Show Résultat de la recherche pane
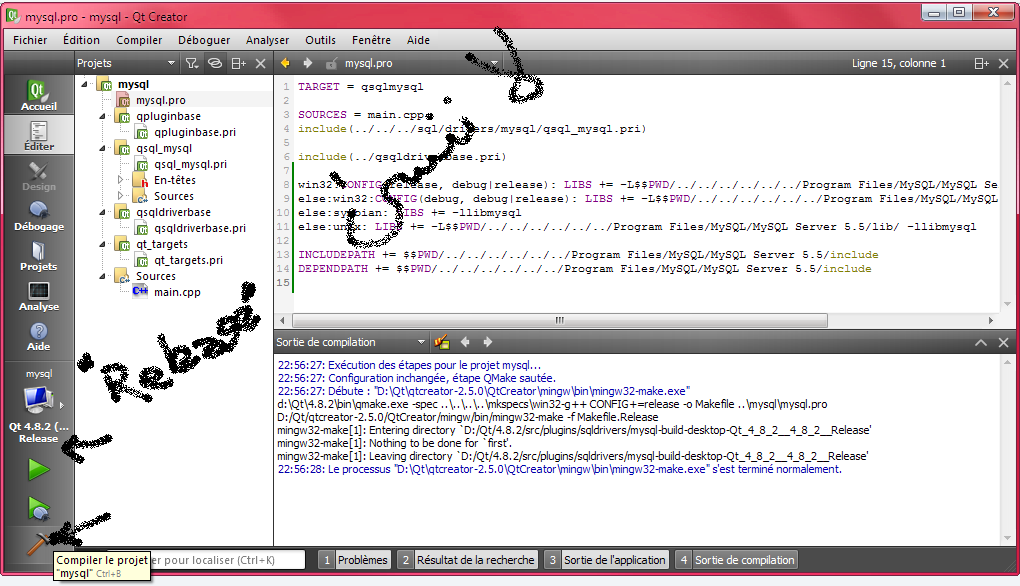1020x586 pixels. (468, 560)
